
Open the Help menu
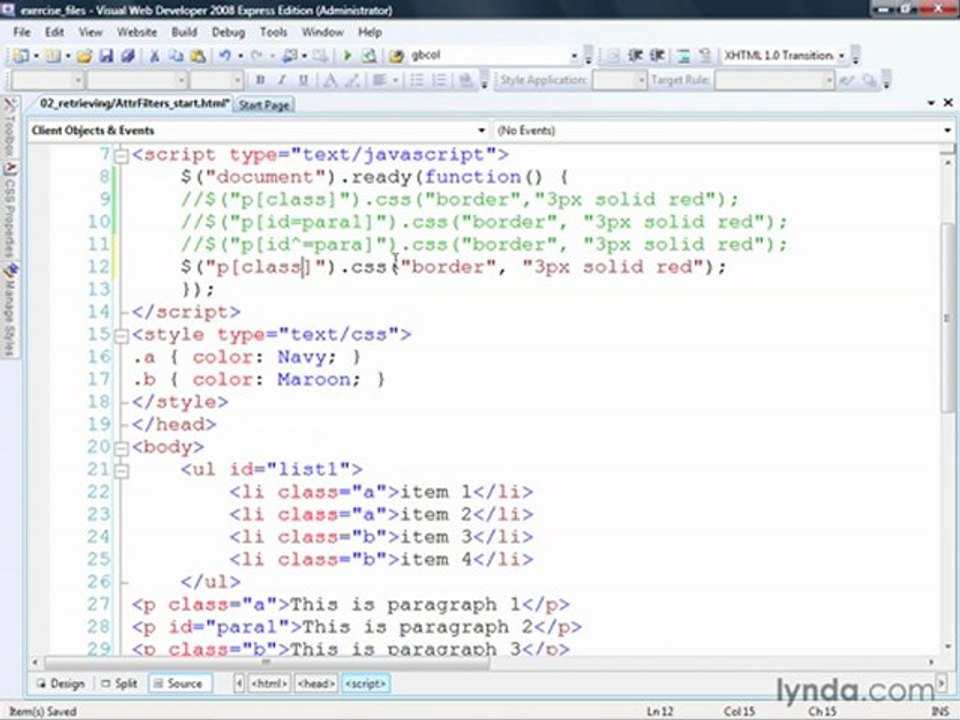click(x=370, y=32)
